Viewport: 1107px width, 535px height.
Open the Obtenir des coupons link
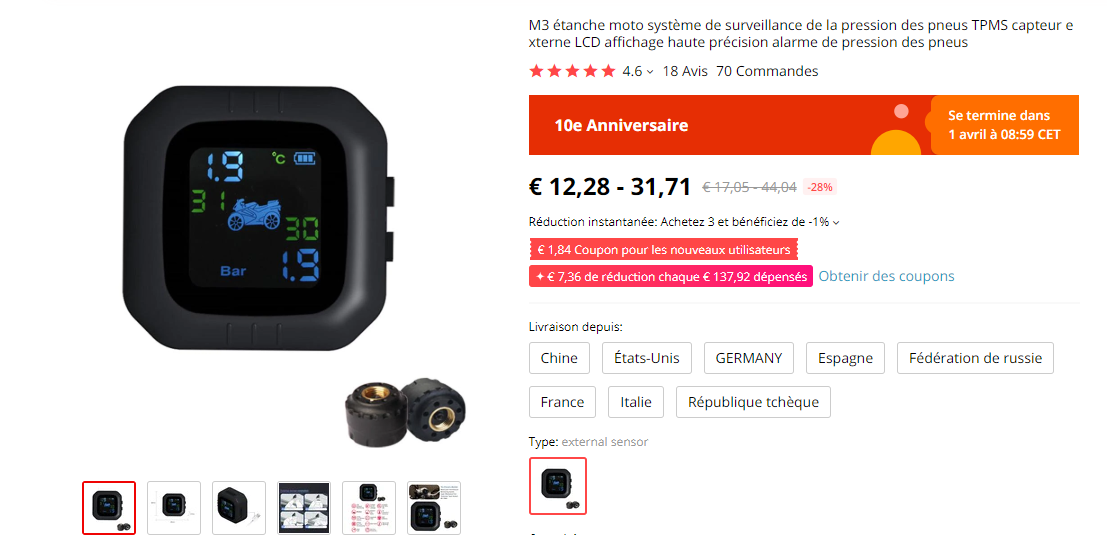886,276
